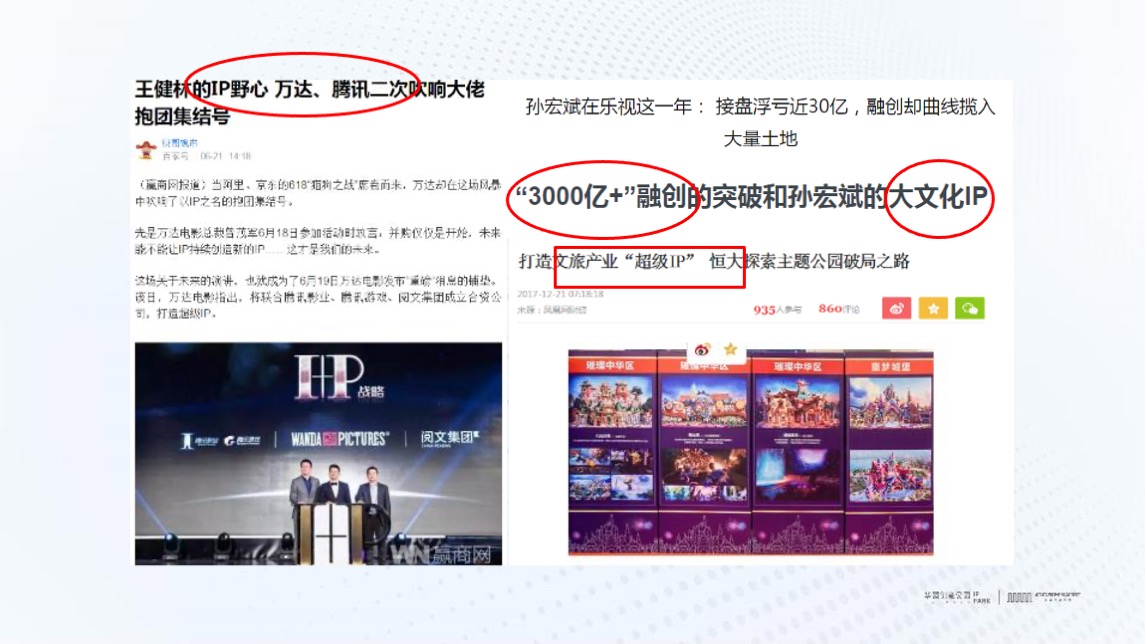1145x644 pixels.
Task: Click the 璀璨中华区 theme park thumbnail
Action: (x=610, y=450)
